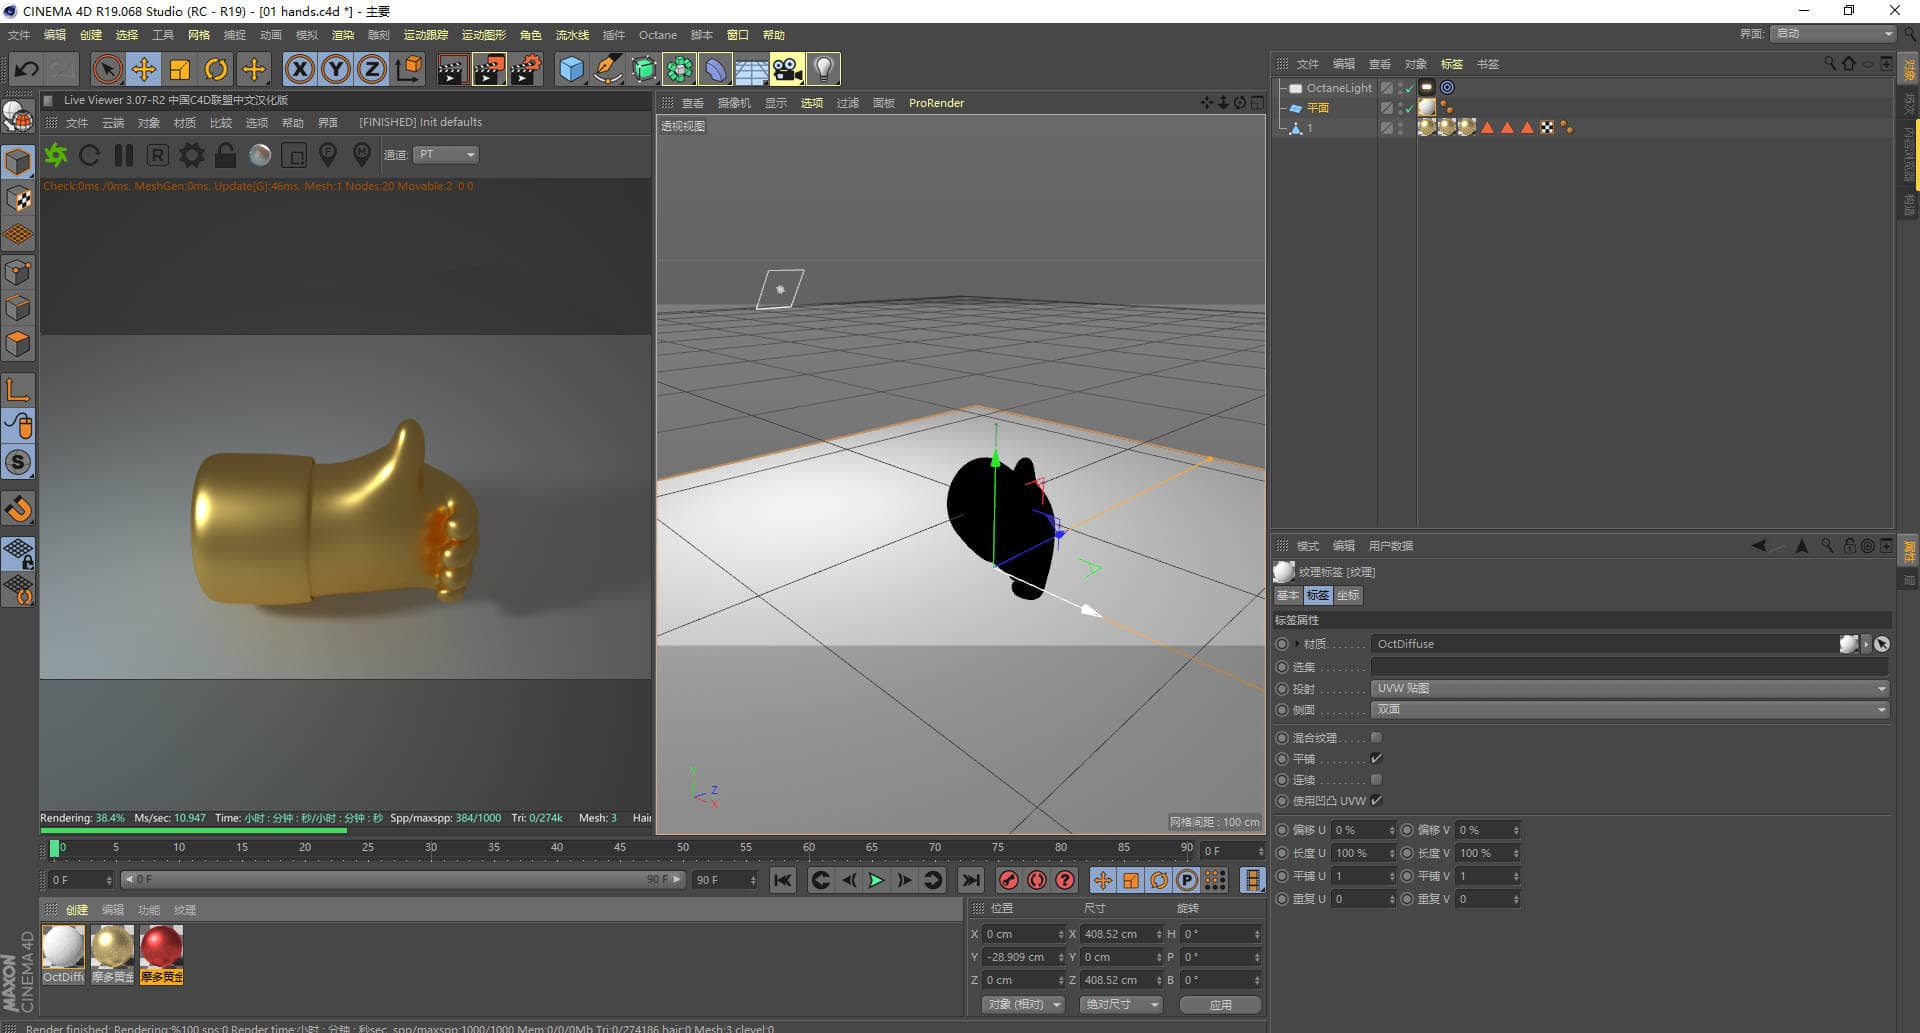Select the OctDiffuse white material thumbnail

click(x=63, y=947)
